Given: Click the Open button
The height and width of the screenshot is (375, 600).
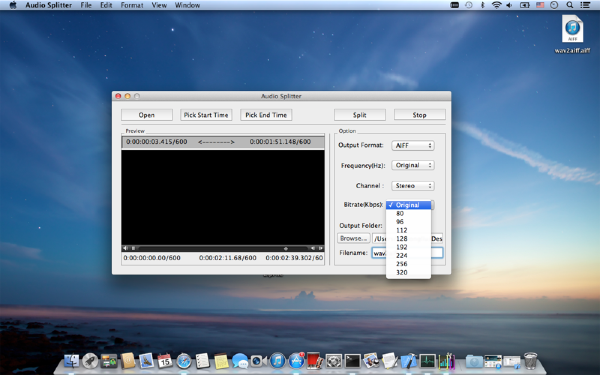Looking at the screenshot, I should [147, 115].
